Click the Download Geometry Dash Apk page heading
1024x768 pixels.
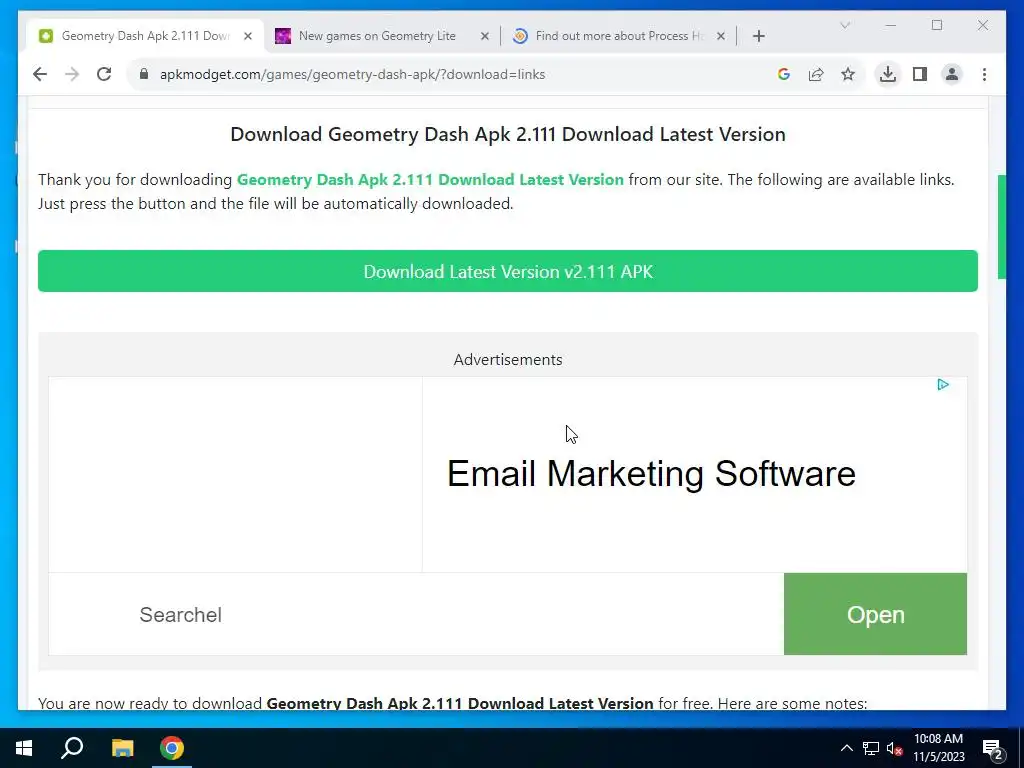pos(507,134)
